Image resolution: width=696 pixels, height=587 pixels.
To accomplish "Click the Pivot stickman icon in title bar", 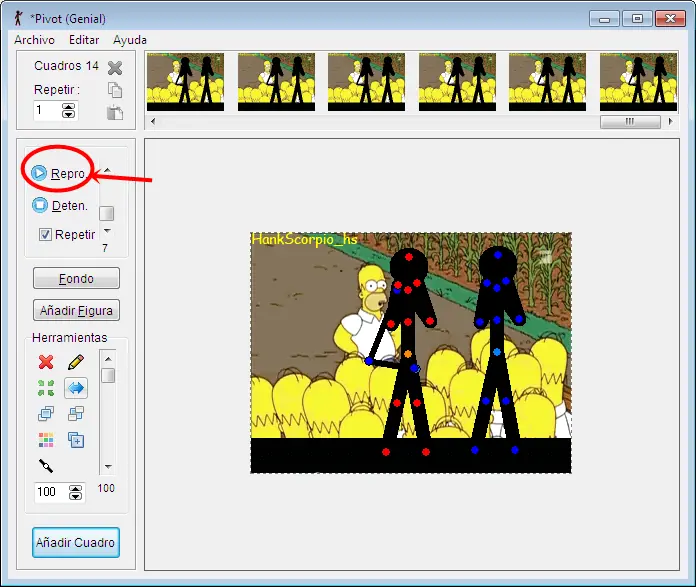I will 18,18.
